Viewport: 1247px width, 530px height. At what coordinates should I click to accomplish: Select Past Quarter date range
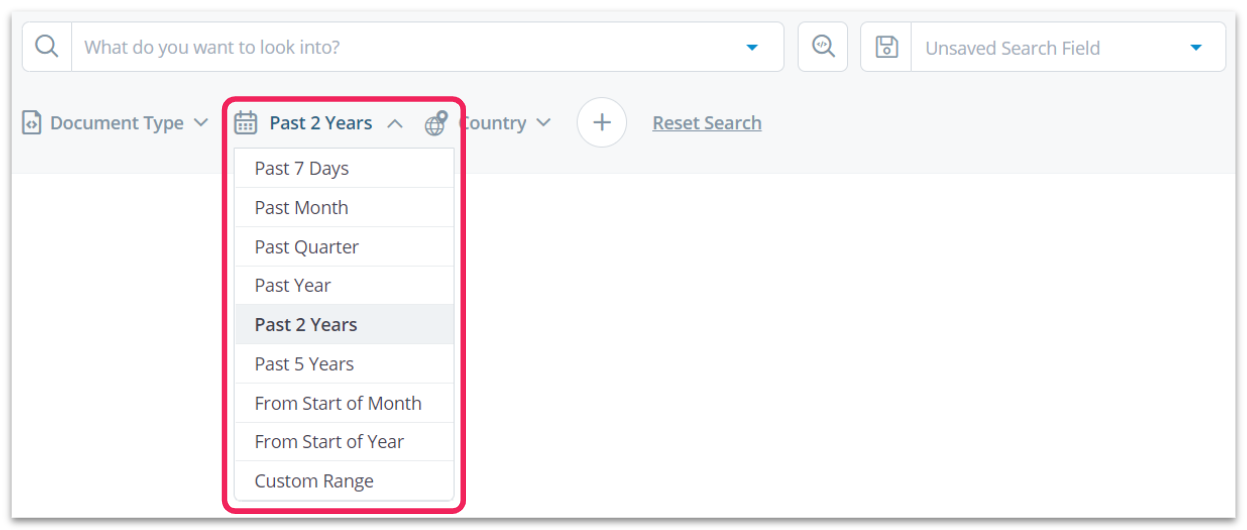307,247
